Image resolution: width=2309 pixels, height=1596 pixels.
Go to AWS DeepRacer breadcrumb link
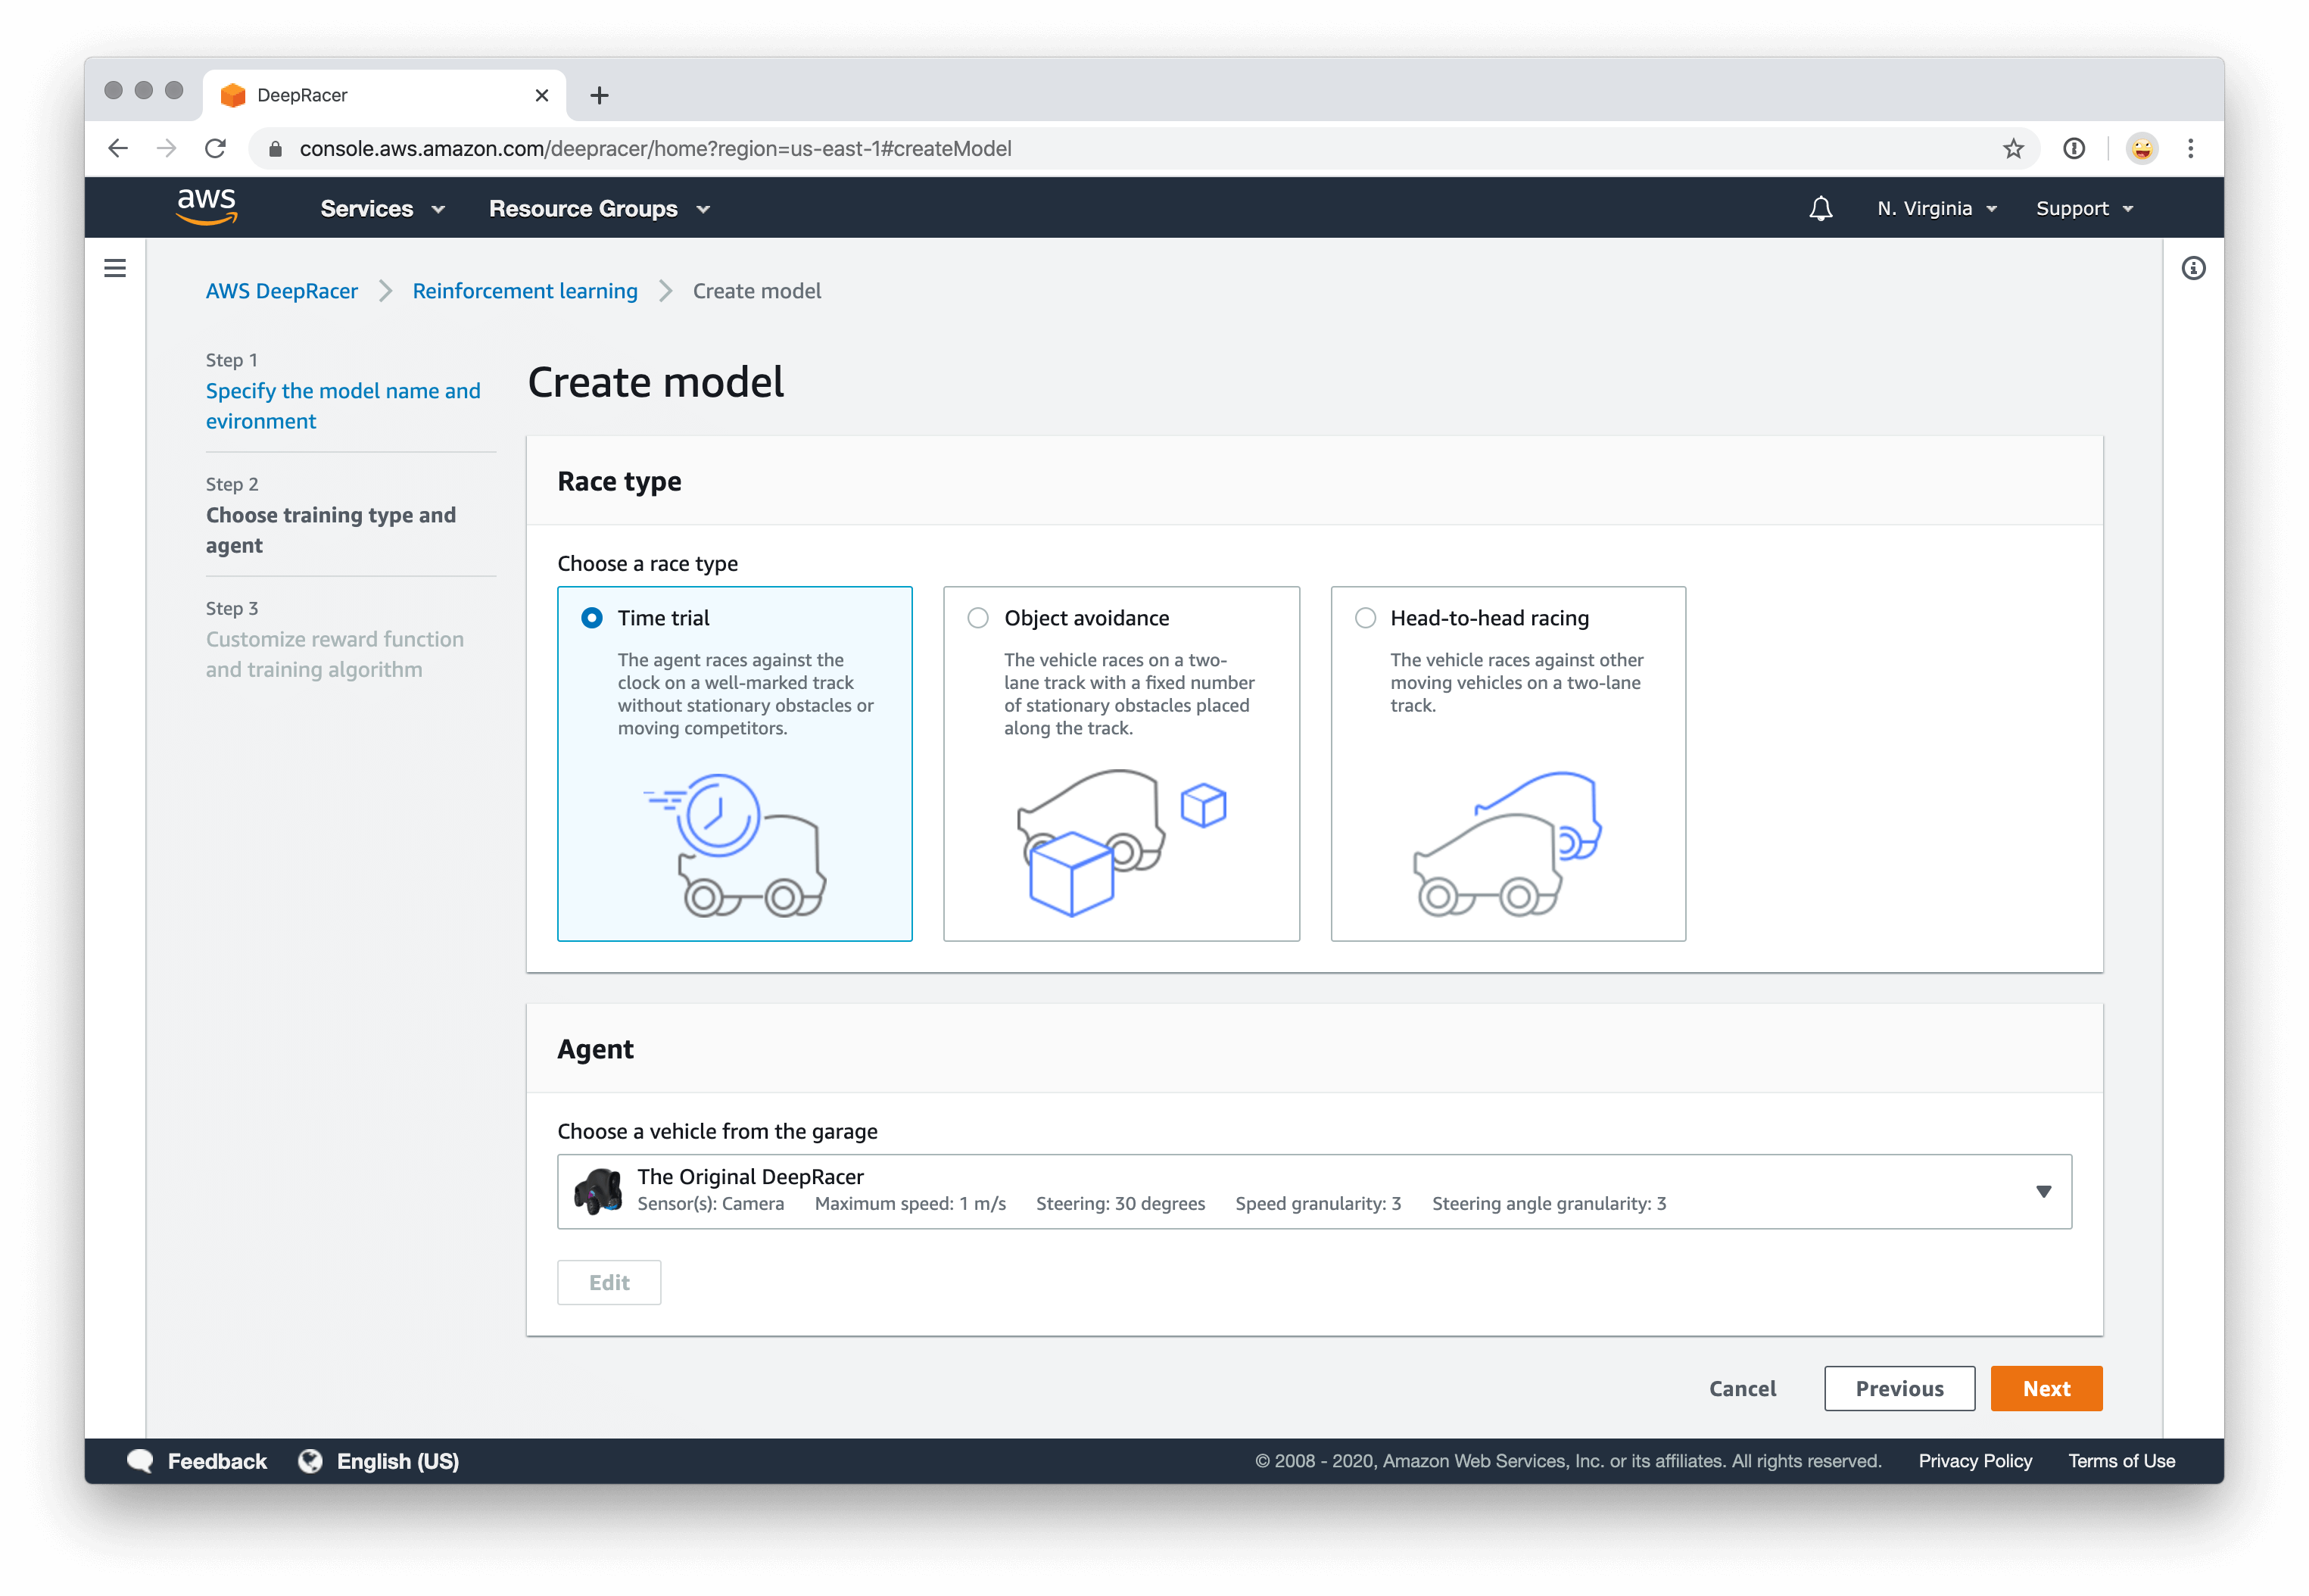click(x=282, y=291)
